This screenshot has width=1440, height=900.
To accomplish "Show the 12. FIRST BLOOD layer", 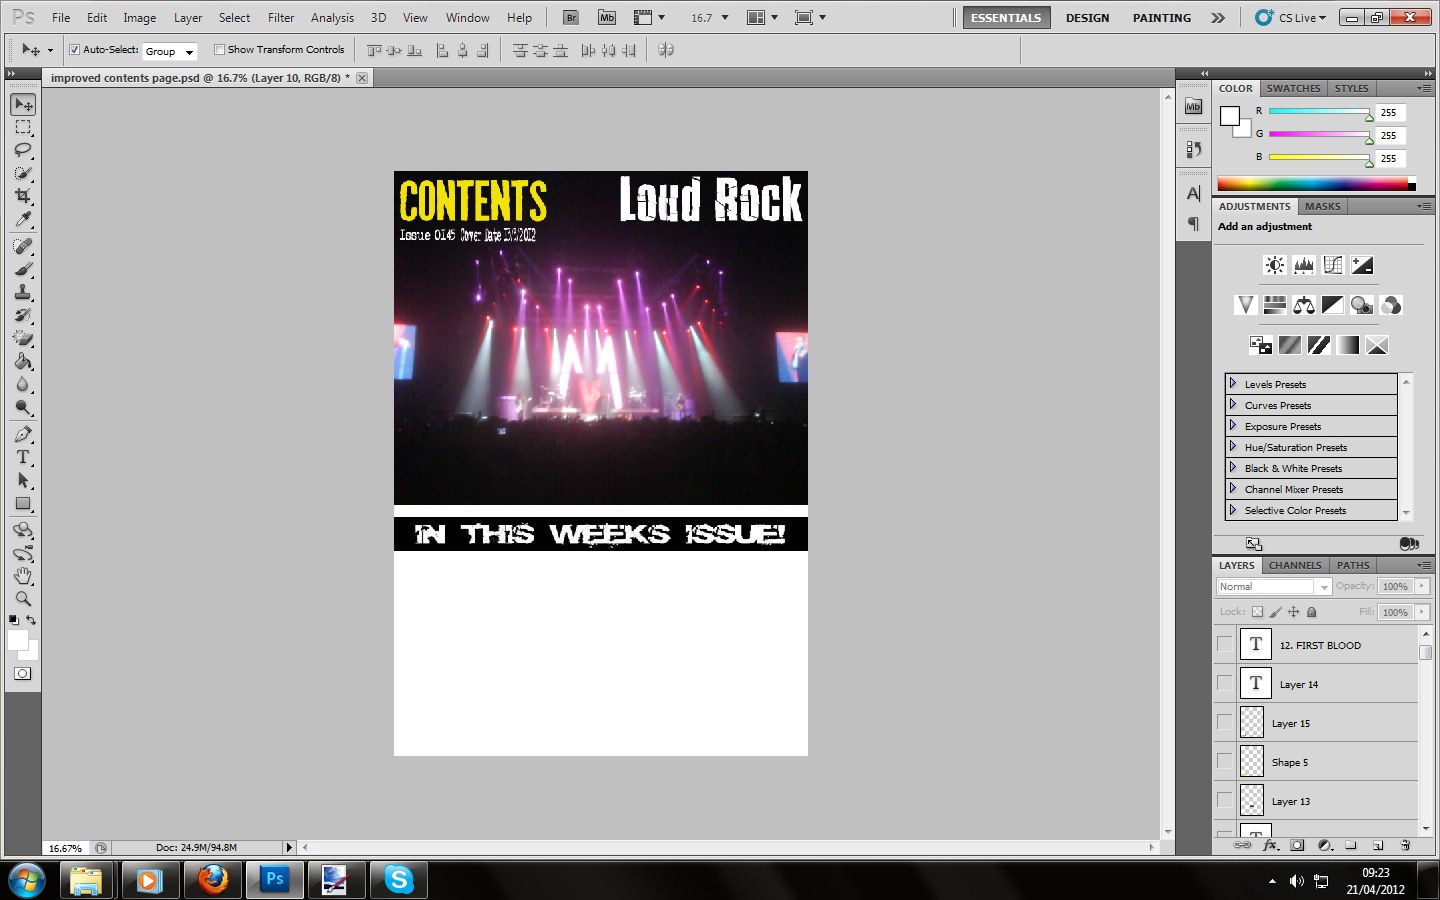I will 1225,644.
